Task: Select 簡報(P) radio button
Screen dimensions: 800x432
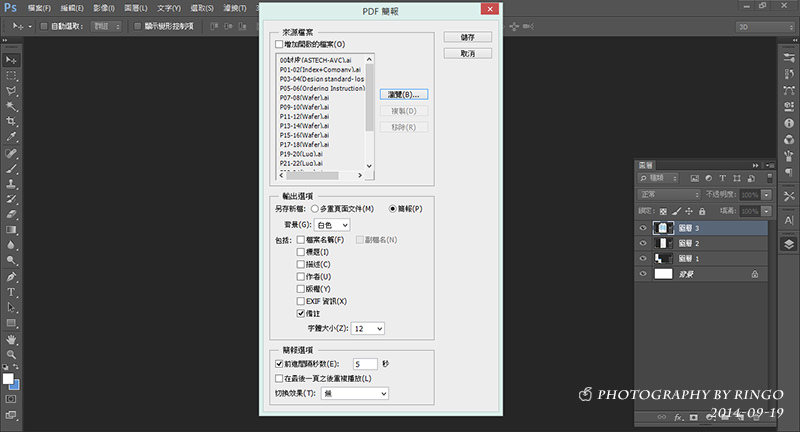Action: pyautogui.click(x=392, y=209)
